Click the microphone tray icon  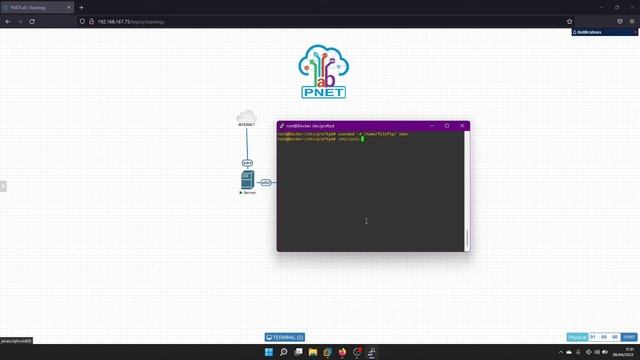coord(578,352)
